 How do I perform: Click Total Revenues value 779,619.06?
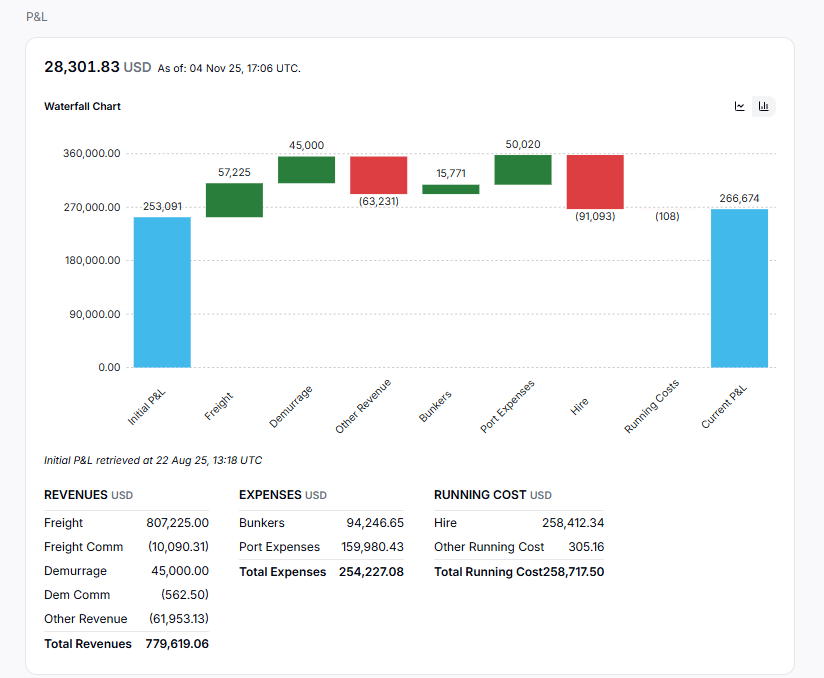pos(177,644)
